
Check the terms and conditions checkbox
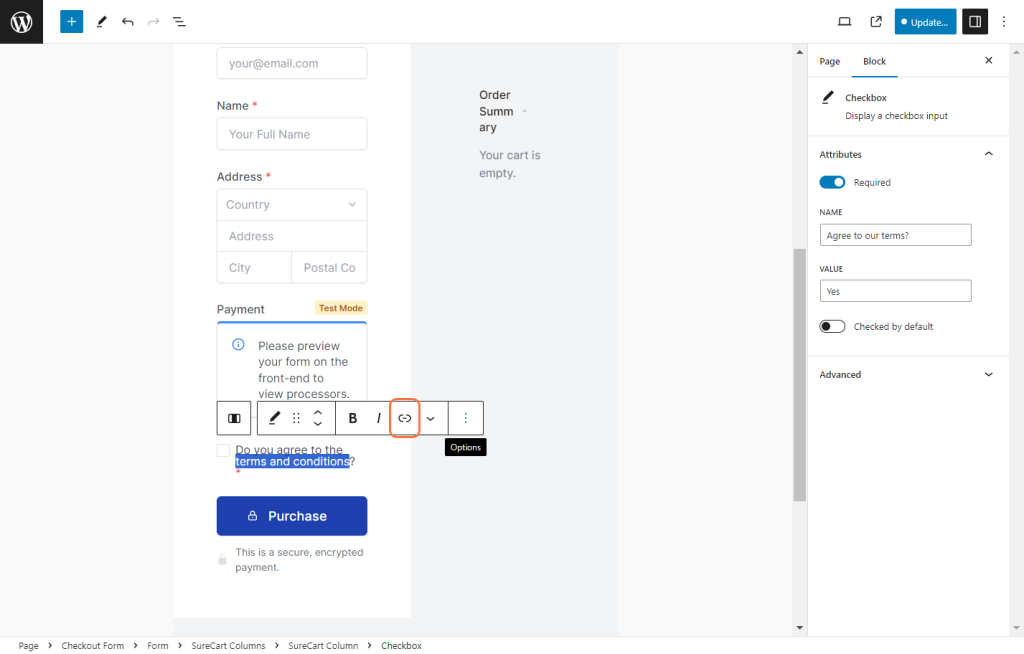pyautogui.click(x=223, y=451)
